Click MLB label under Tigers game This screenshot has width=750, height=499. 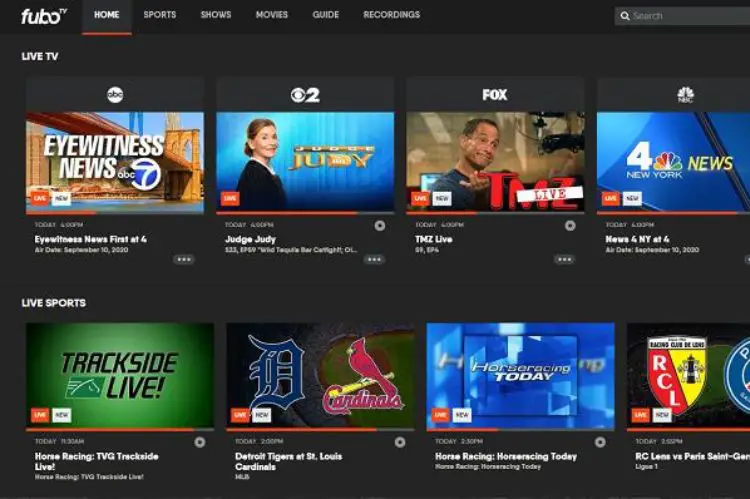[242, 477]
